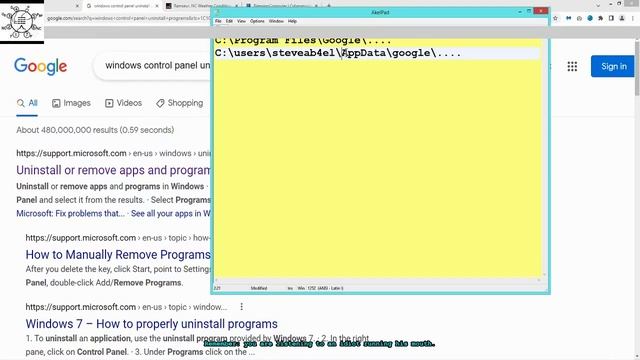Open the Help menu in AkelPad
The height and width of the screenshot is (360, 640).
tap(292, 21)
